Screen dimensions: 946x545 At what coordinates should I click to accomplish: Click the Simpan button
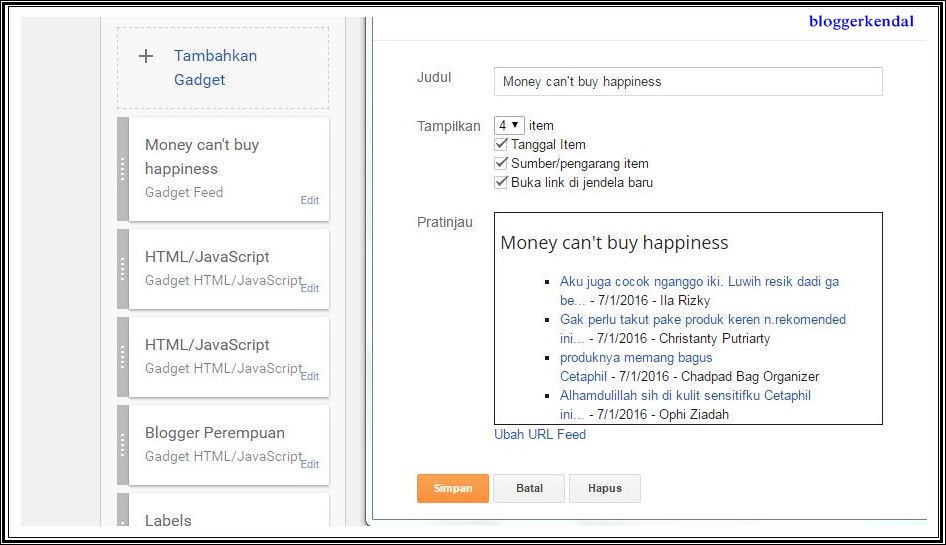452,488
